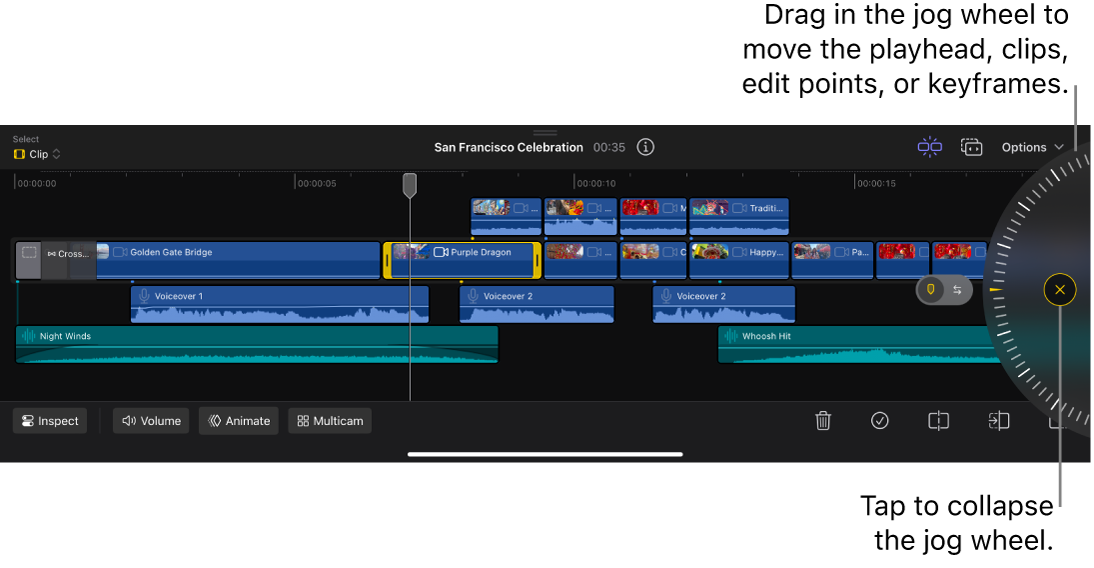The image size is (1094, 568).
Task: Split the clip at playhead
Action: point(938,421)
